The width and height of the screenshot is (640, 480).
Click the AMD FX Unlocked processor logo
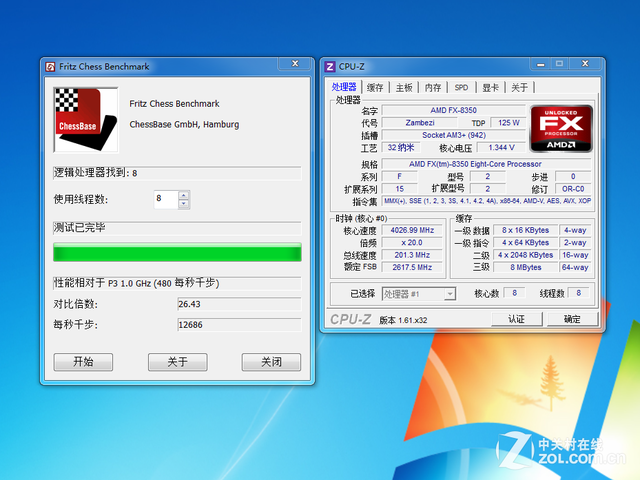click(x=561, y=129)
